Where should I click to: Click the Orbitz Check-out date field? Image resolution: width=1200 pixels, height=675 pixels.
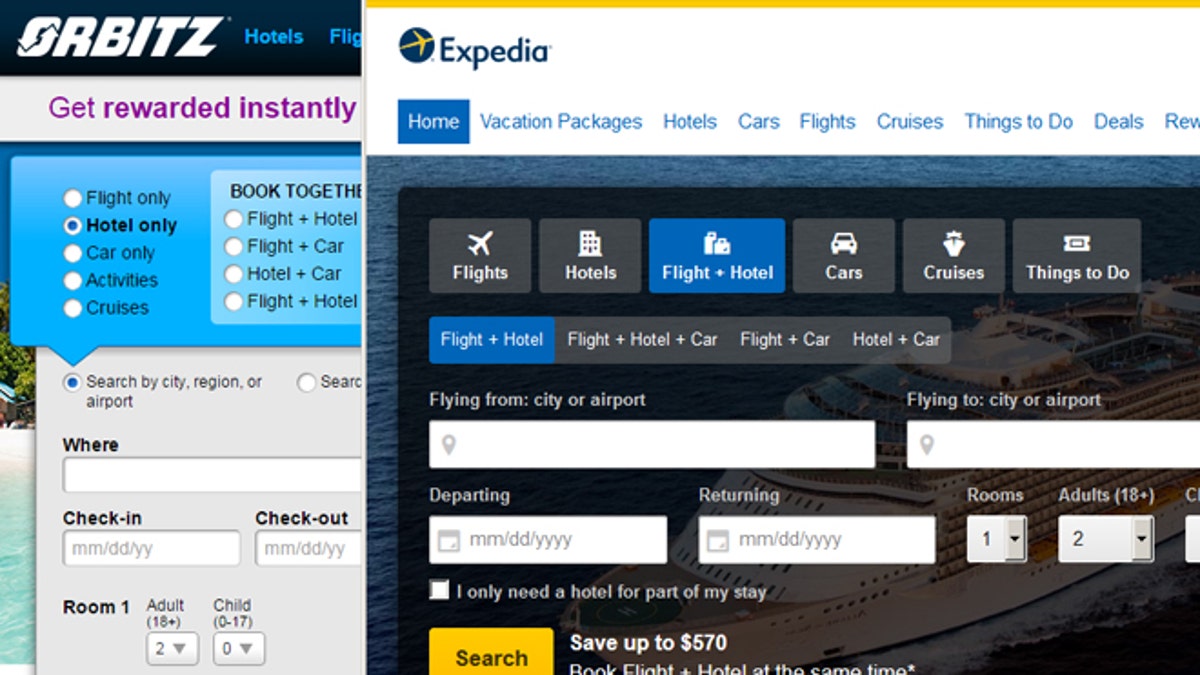(308, 548)
